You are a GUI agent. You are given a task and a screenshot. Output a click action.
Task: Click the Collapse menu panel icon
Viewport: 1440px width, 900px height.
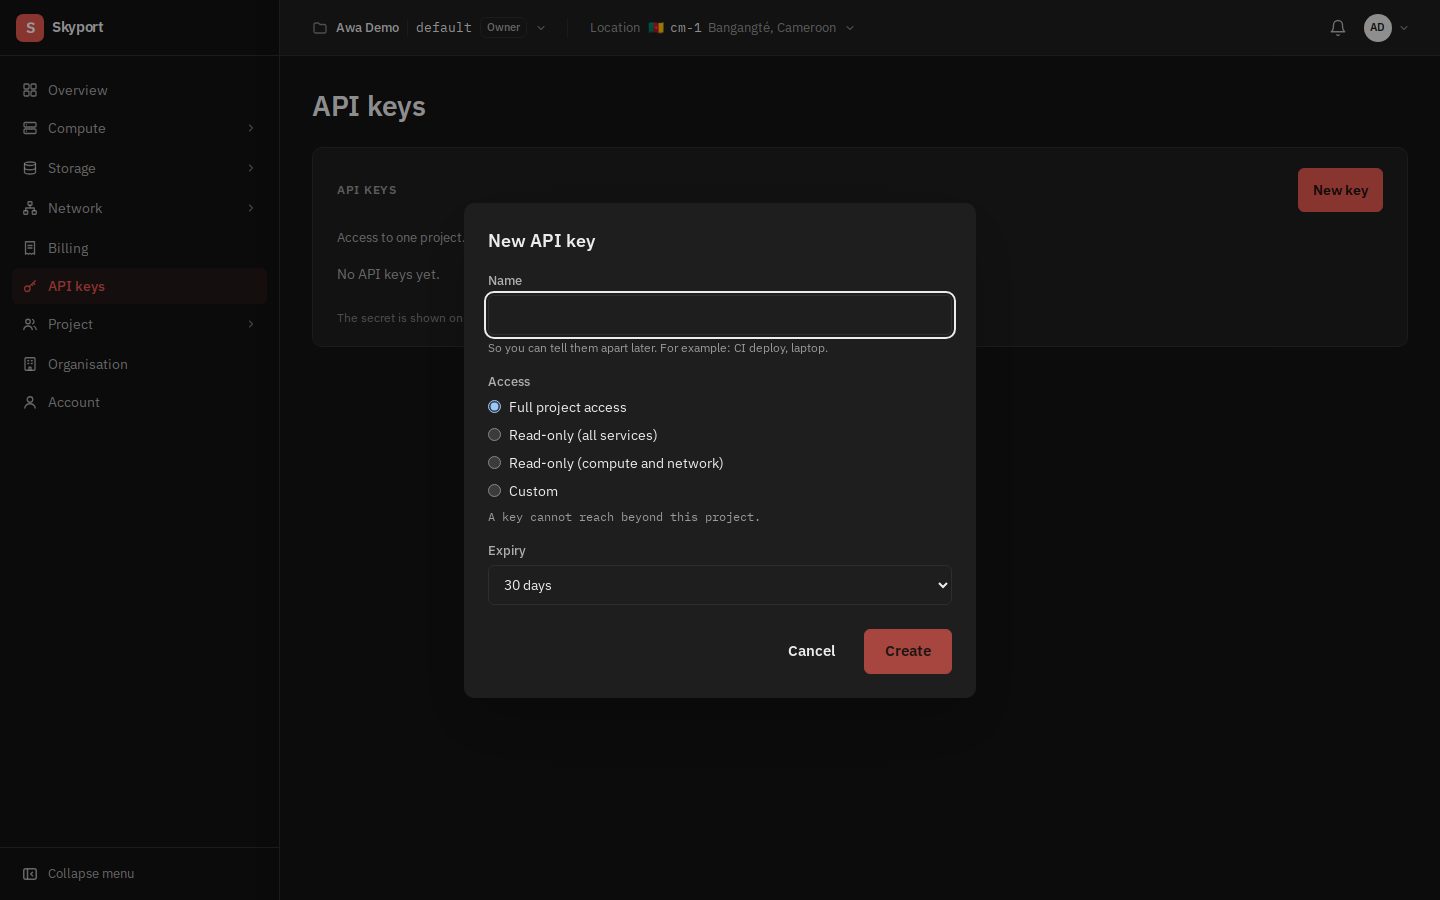click(30, 874)
